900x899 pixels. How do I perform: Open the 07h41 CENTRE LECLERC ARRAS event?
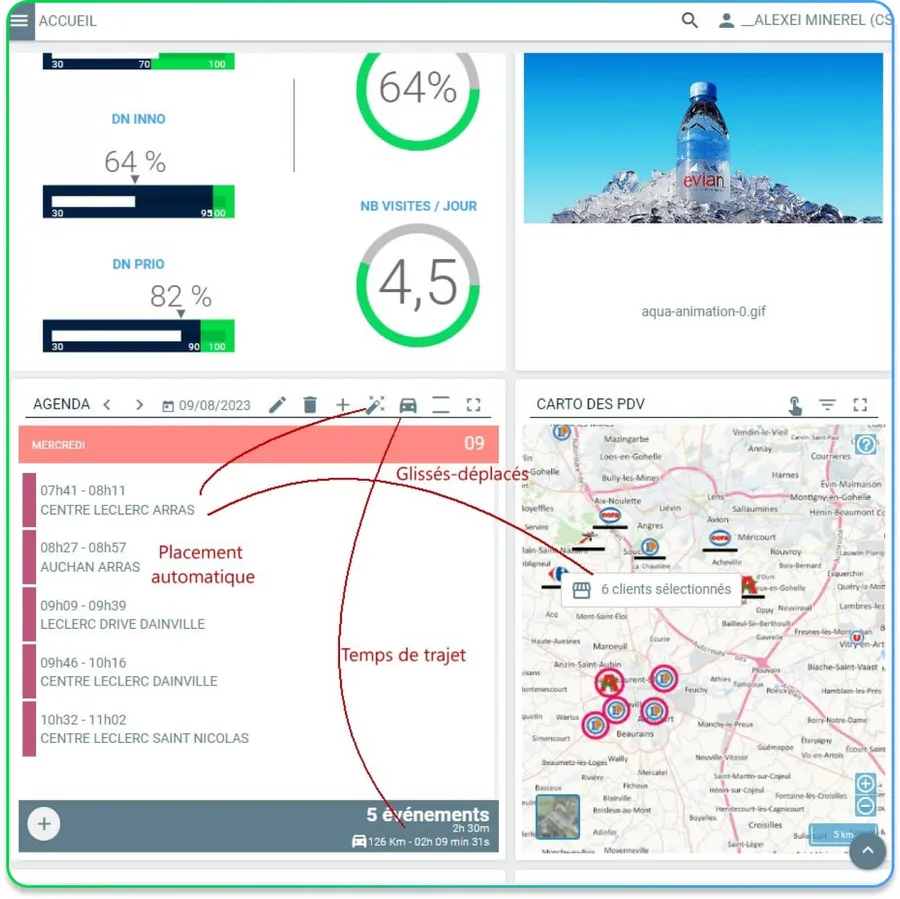click(x=258, y=500)
